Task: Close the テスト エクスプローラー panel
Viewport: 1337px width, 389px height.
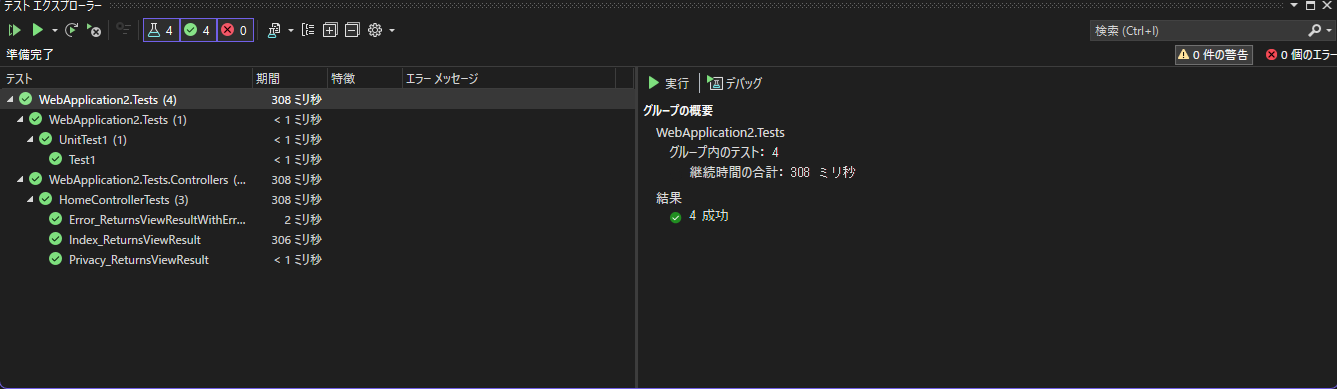Action: [1326, 5]
